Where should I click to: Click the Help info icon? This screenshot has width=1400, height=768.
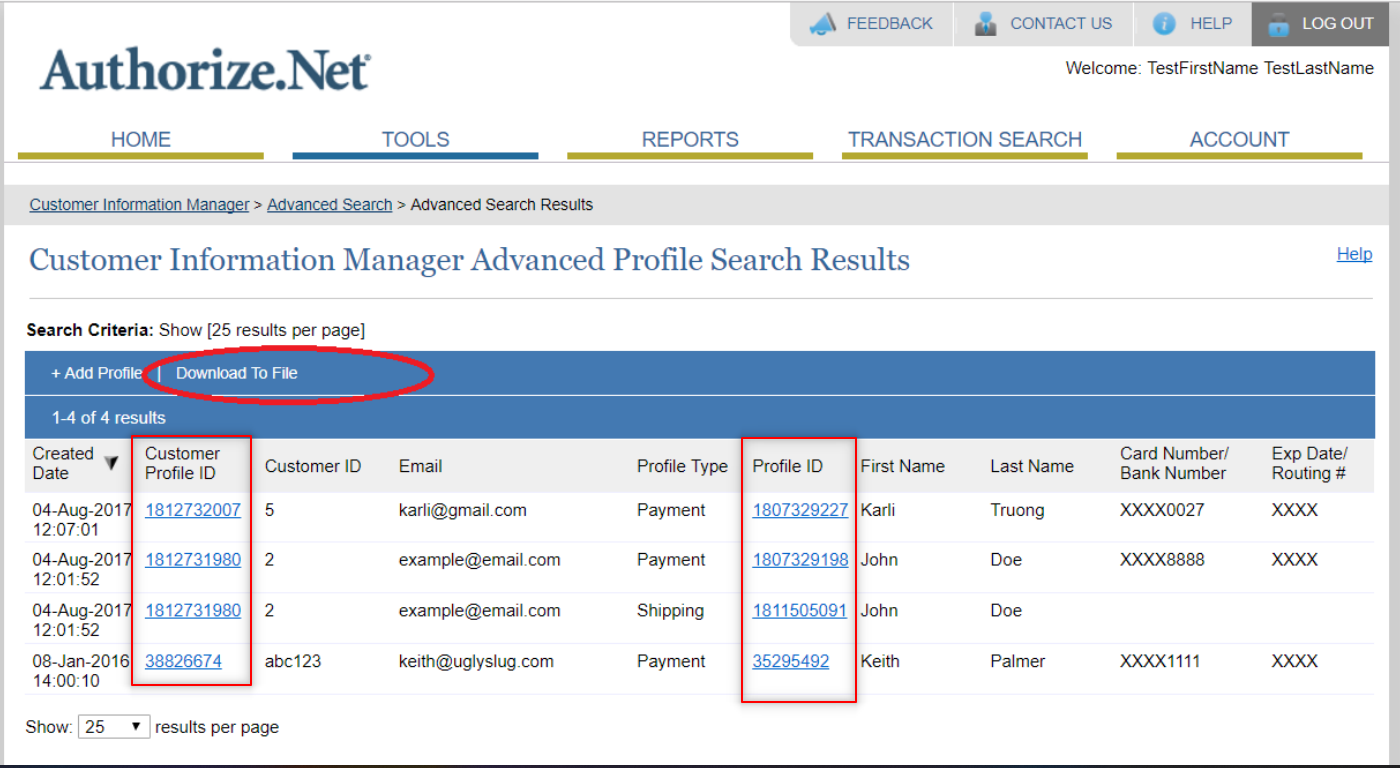pyautogui.click(x=1163, y=24)
